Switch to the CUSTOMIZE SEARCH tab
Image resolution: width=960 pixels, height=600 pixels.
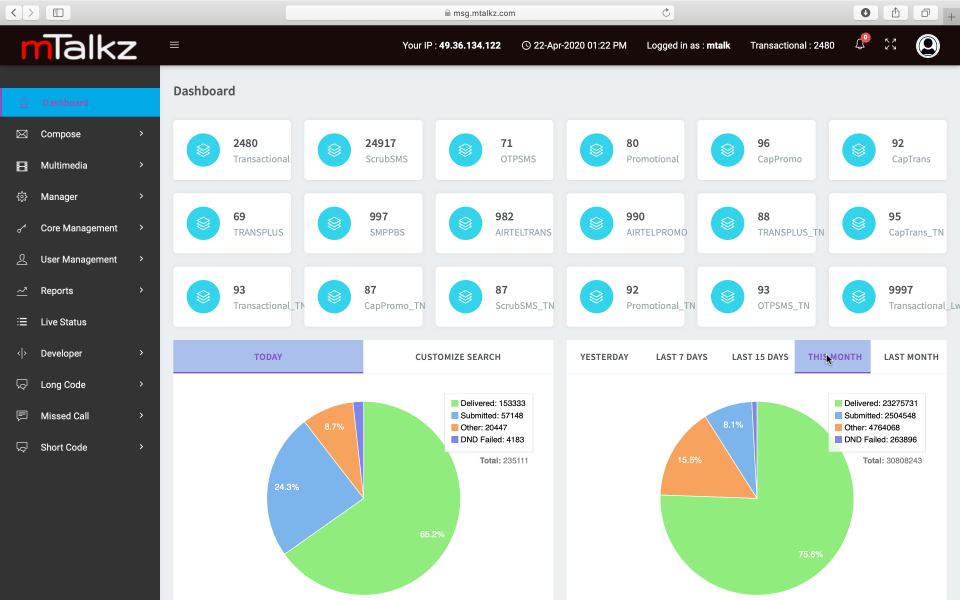tap(458, 356)
